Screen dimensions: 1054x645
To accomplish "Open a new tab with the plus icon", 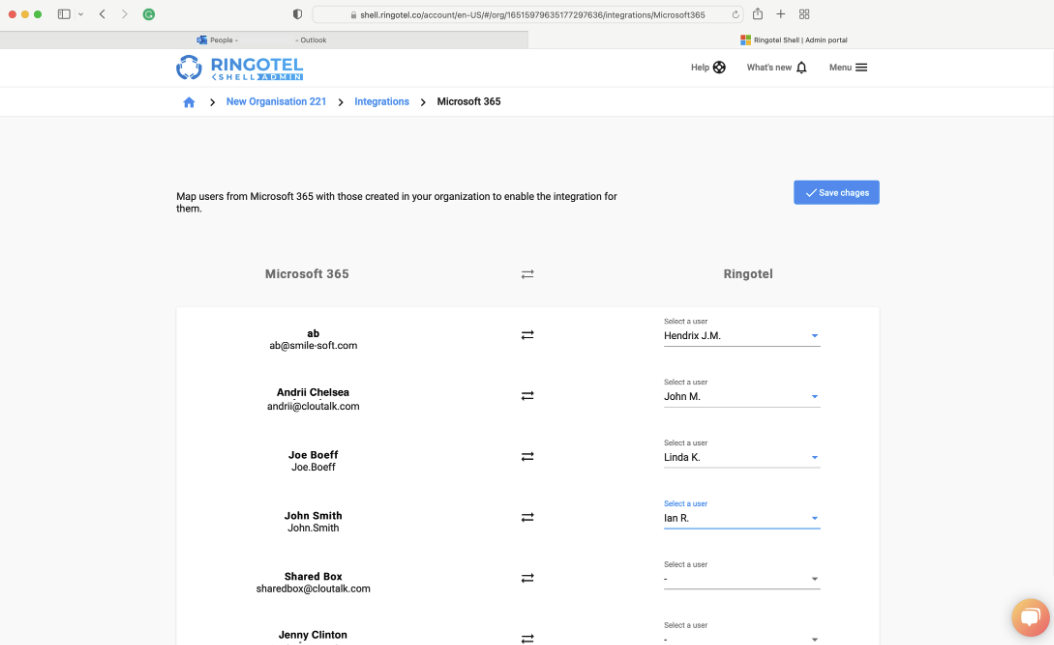I will click(x=780, y=14).
